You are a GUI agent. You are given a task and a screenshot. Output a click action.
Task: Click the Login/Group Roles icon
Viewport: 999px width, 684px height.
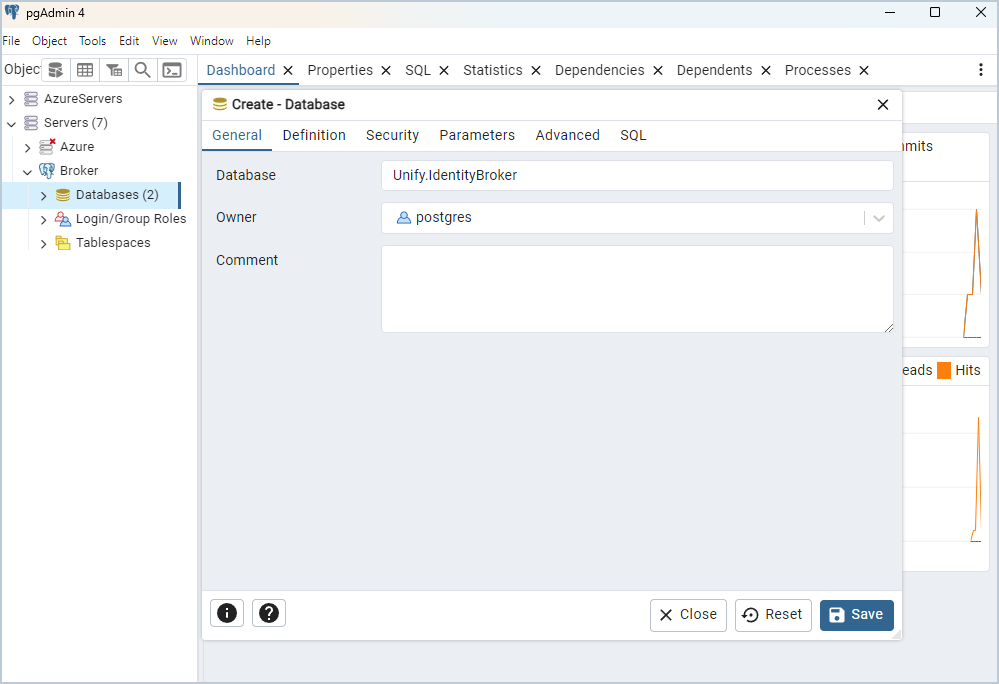coord(62,218)
